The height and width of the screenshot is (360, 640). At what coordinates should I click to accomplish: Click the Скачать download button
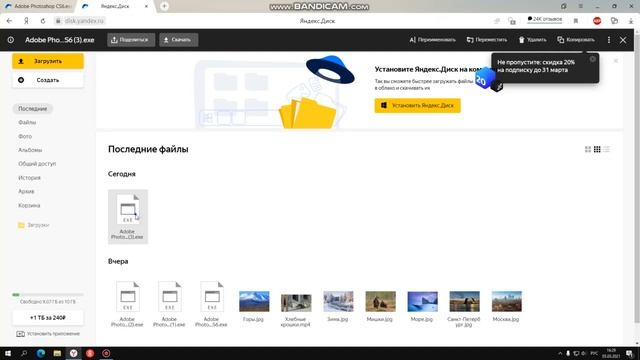[x=179, y=40]
